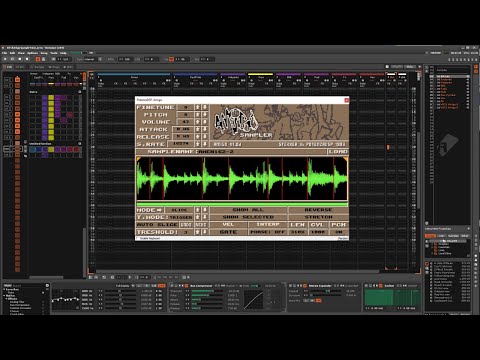Toggle the INTERP option

(268, 224)
